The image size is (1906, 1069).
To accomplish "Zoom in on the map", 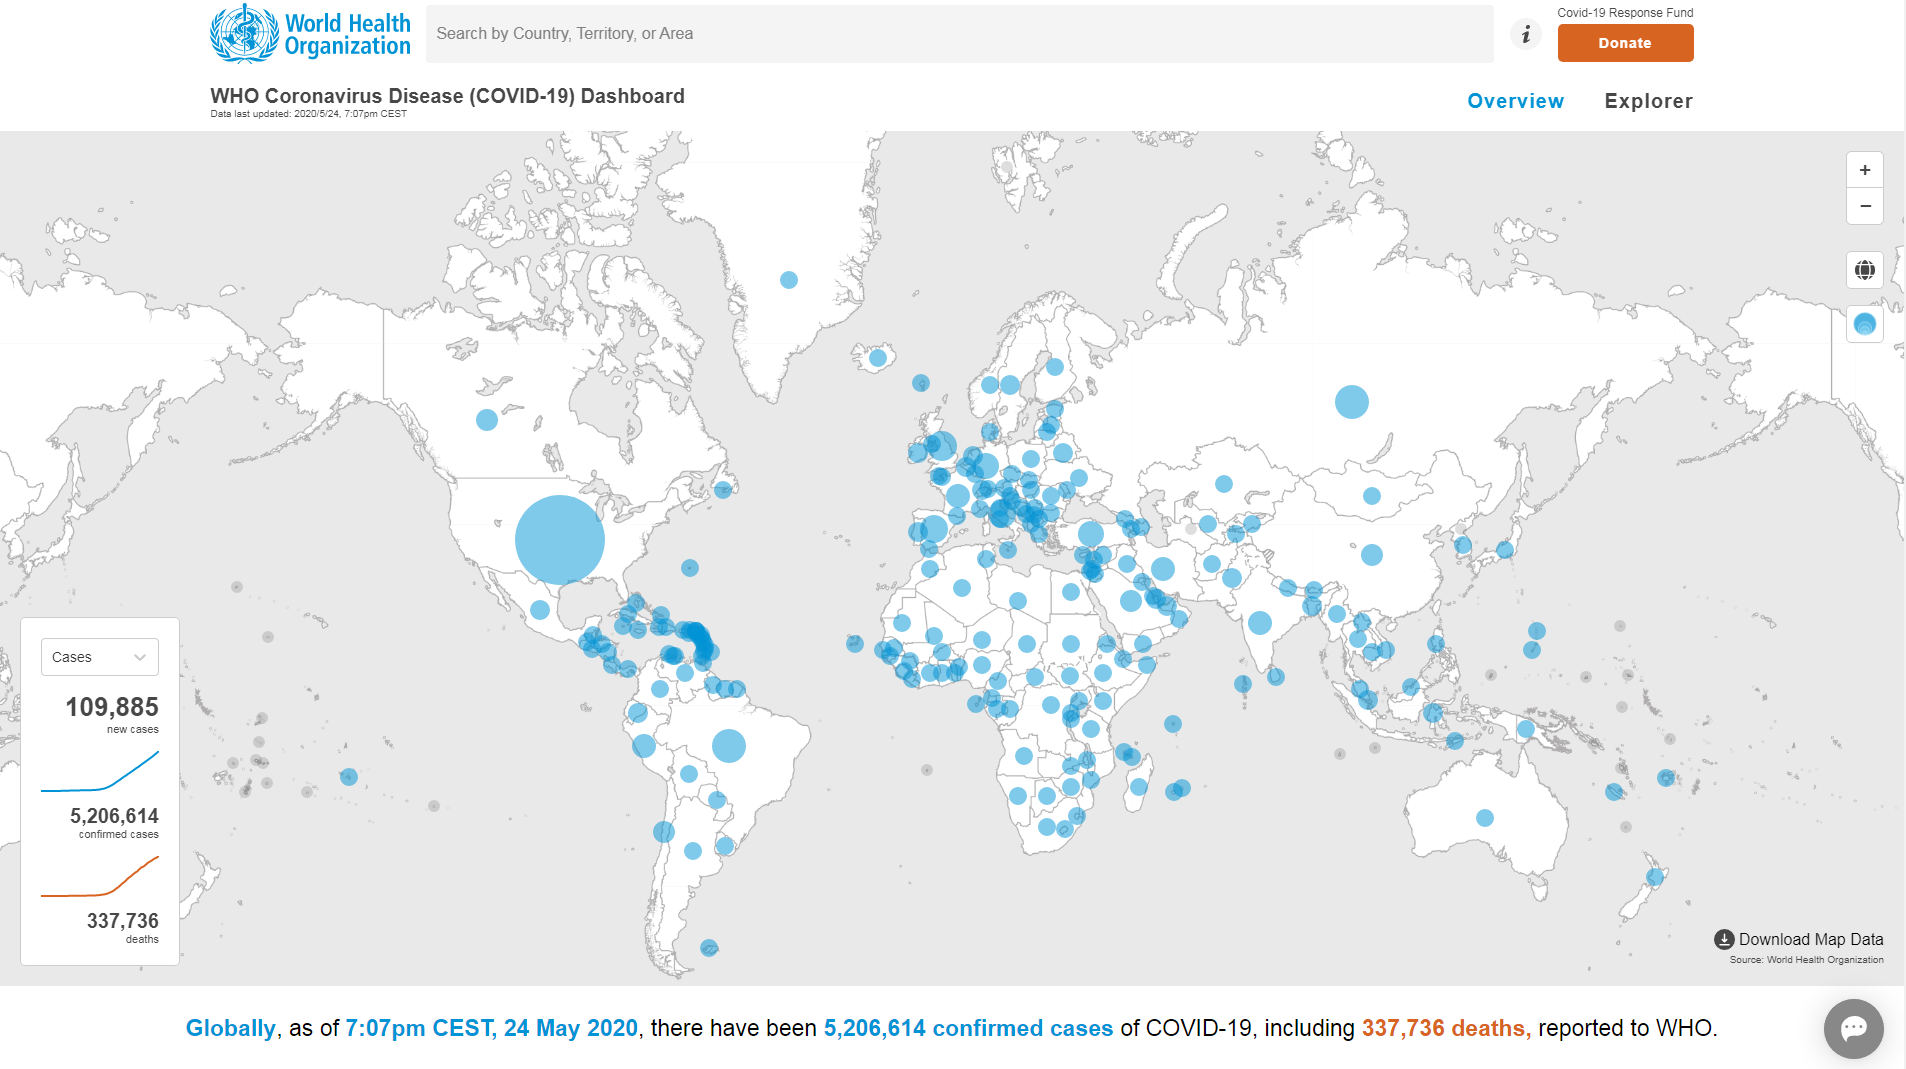I will click(x=1864, y=170).
